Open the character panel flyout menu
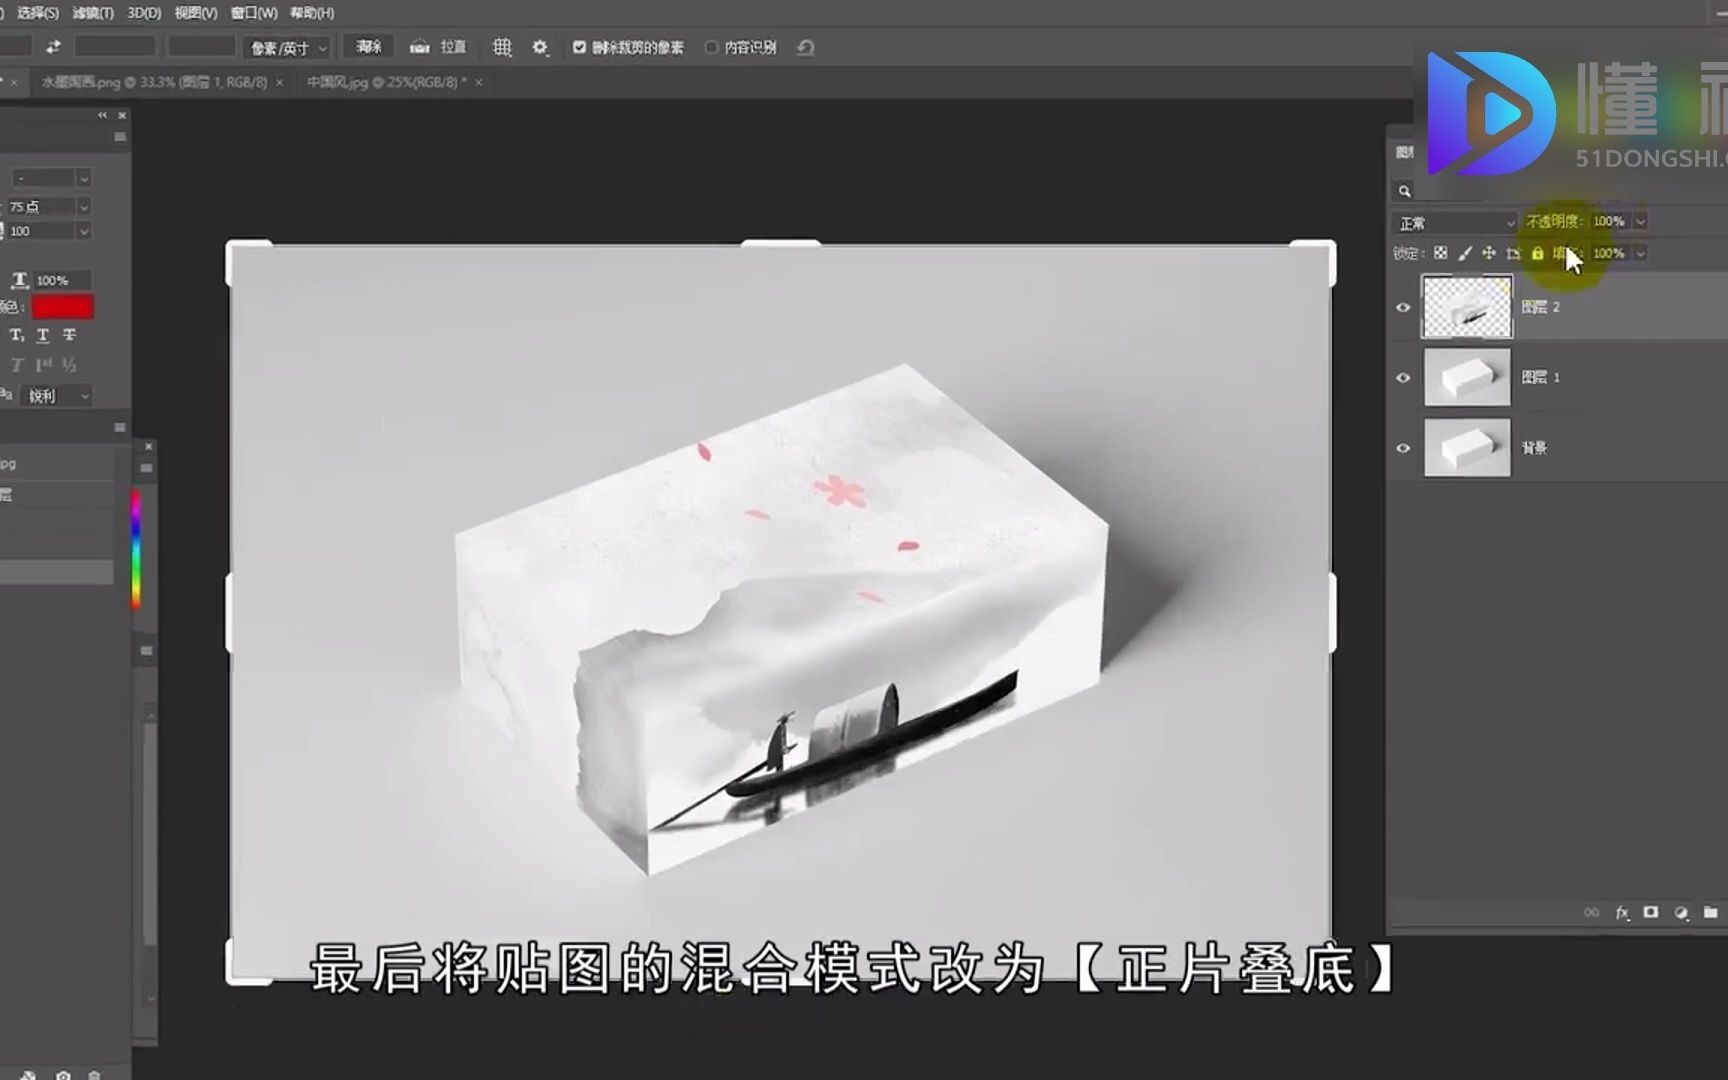This screenshot has width=1728, height=1080. (x=120, y=137)
